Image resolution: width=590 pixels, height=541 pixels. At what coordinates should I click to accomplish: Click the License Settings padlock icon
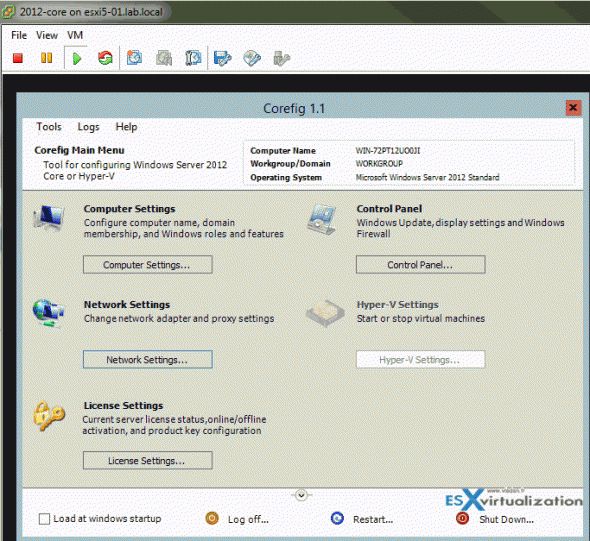point(49,415)
